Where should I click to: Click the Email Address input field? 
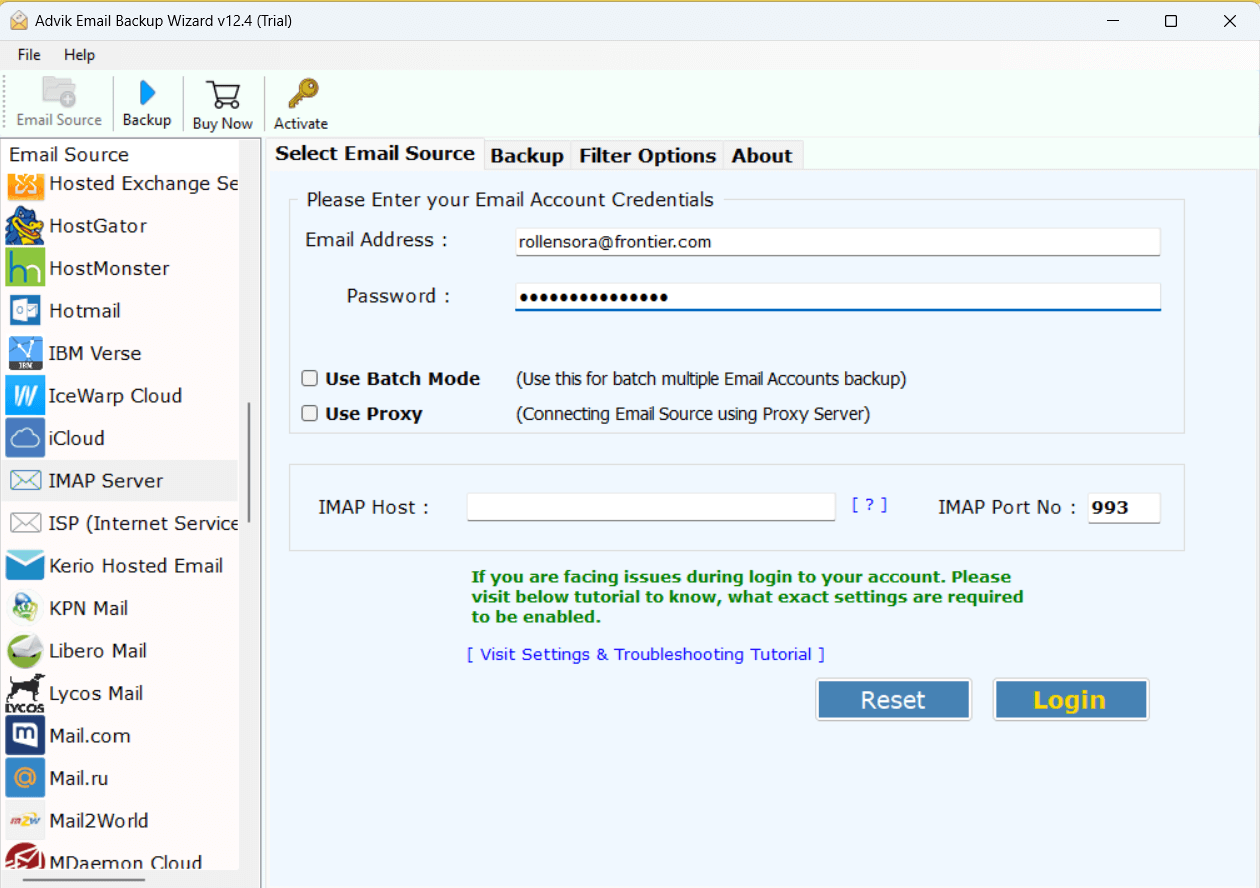(x=838, y=241)
